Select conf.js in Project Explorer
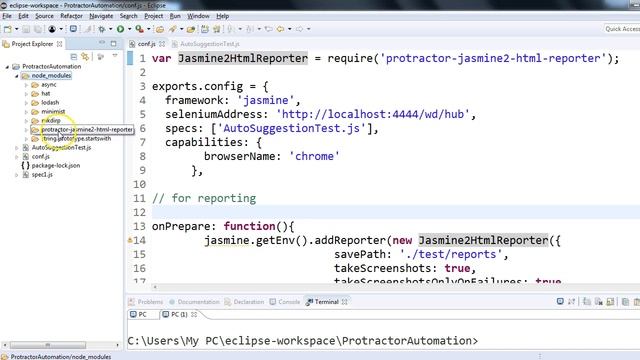The image size is (640, 360). tap(40, 156)
